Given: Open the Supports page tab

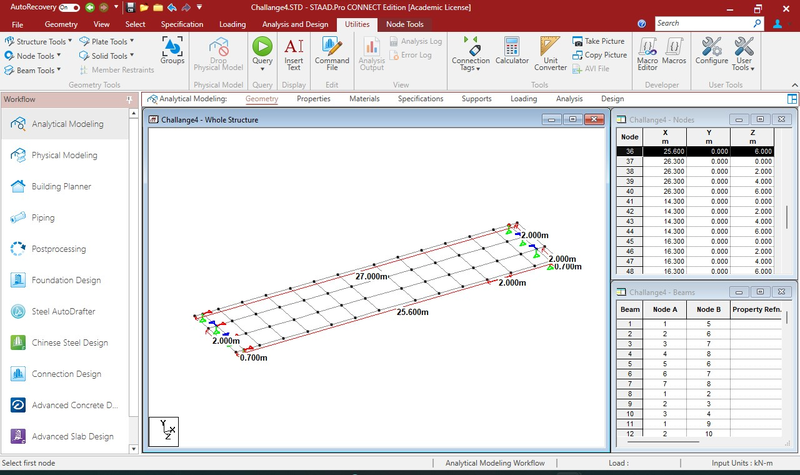Looking at the screenshot, I should point(476,99).
